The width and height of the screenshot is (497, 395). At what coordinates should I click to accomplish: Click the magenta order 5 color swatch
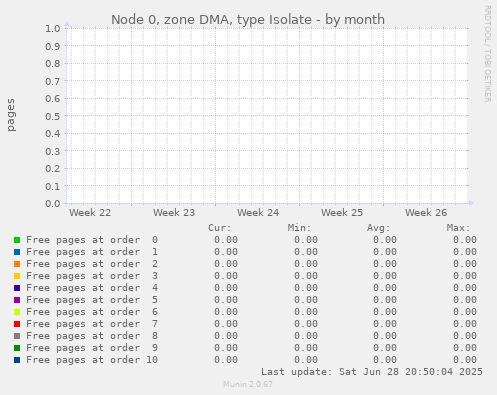click(x=17, y=300)
